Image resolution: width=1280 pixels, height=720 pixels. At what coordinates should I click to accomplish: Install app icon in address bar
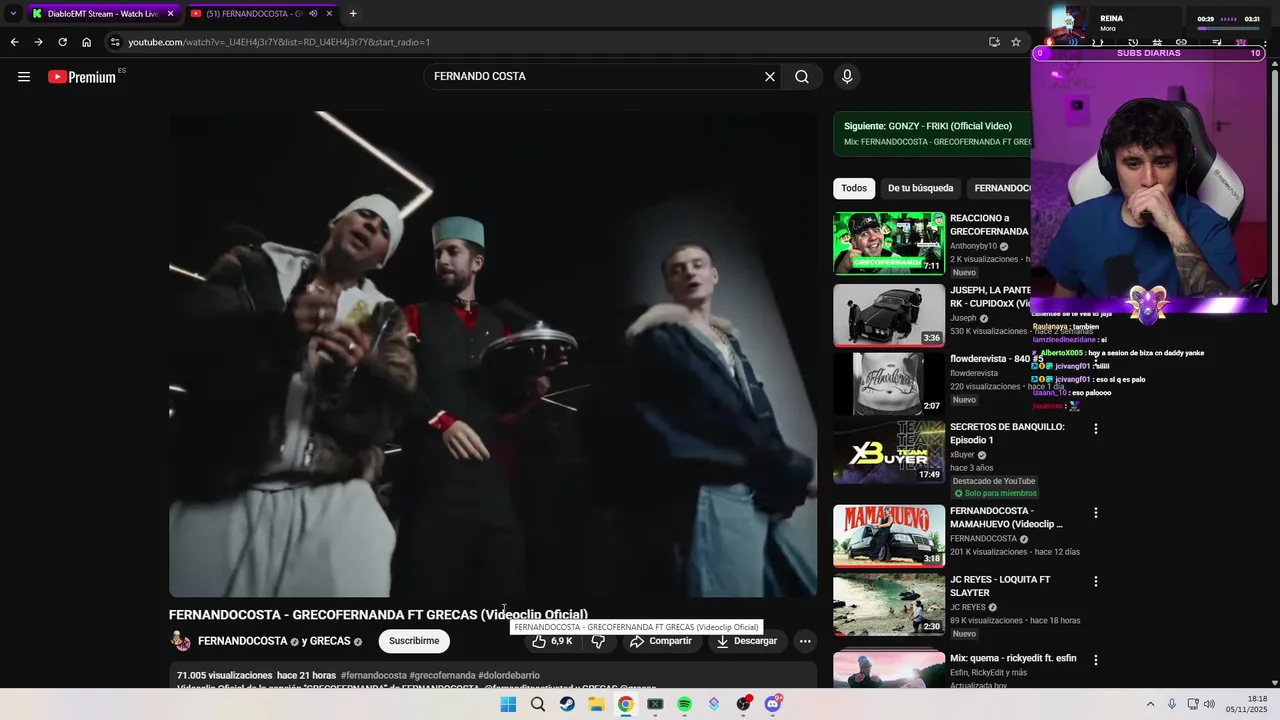point(994,42)
